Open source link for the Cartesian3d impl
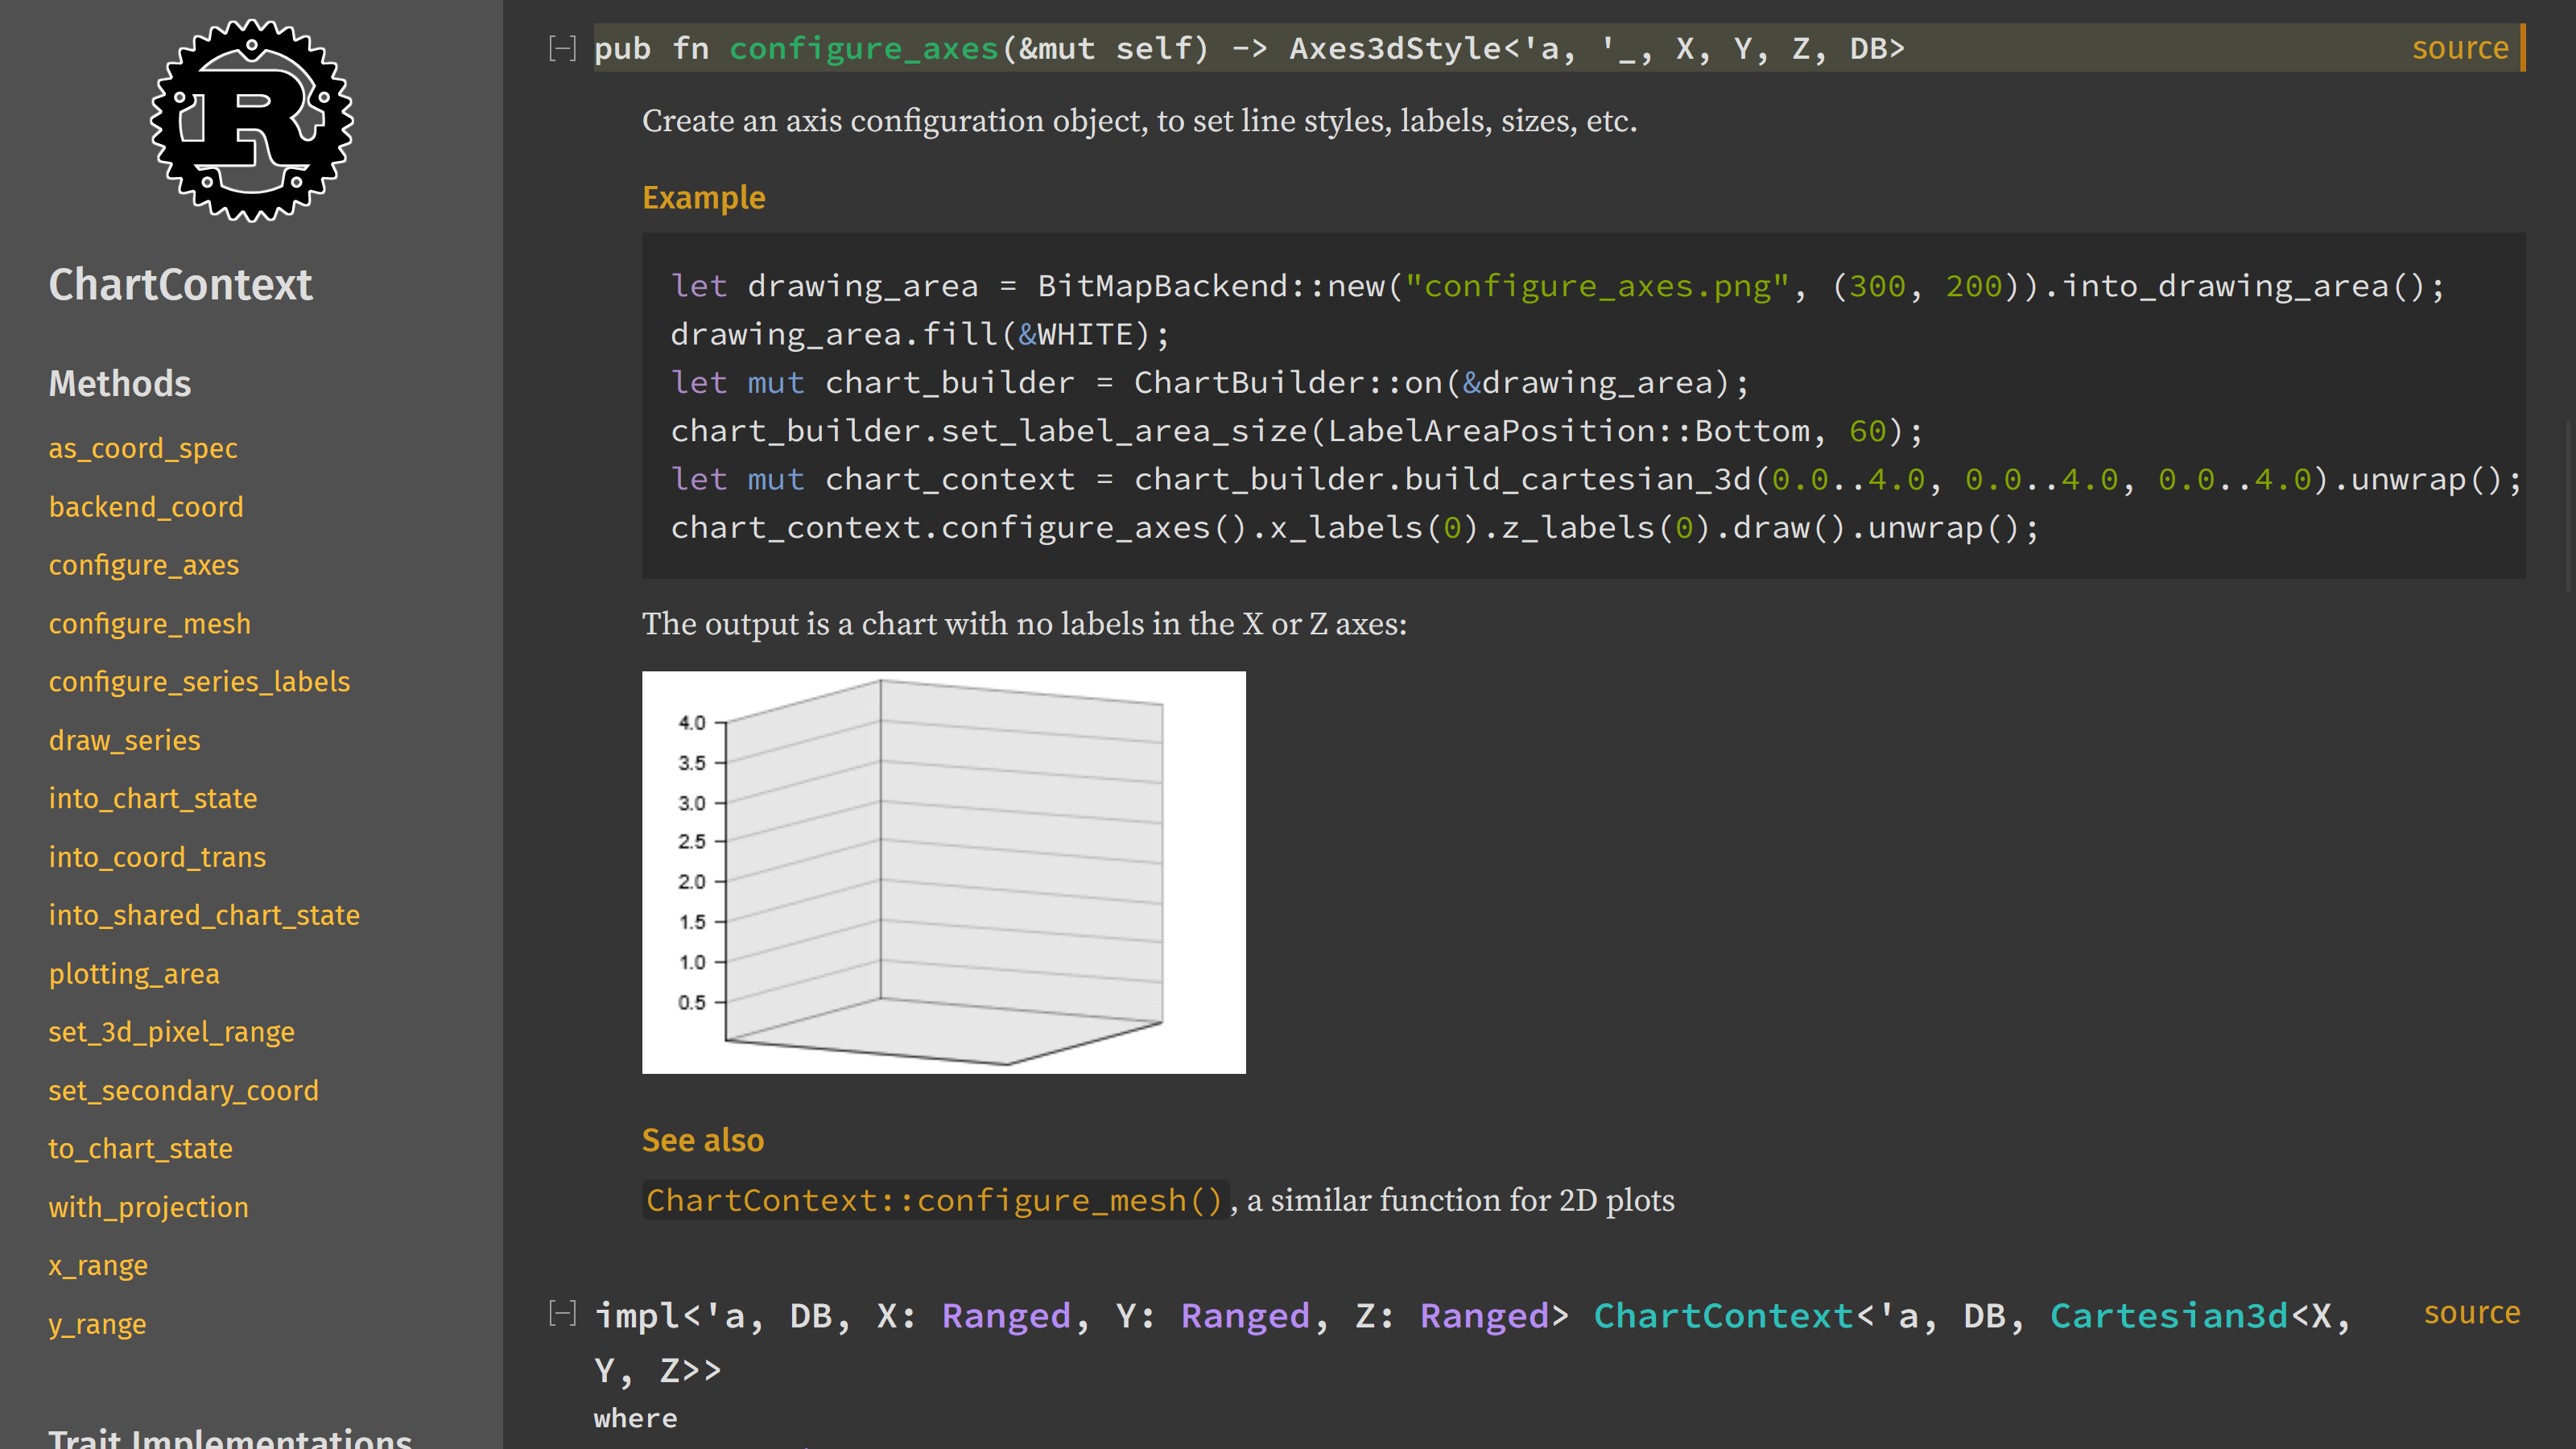The height and width of the screenshot is (1449, 2576). click(2471, 1312)
